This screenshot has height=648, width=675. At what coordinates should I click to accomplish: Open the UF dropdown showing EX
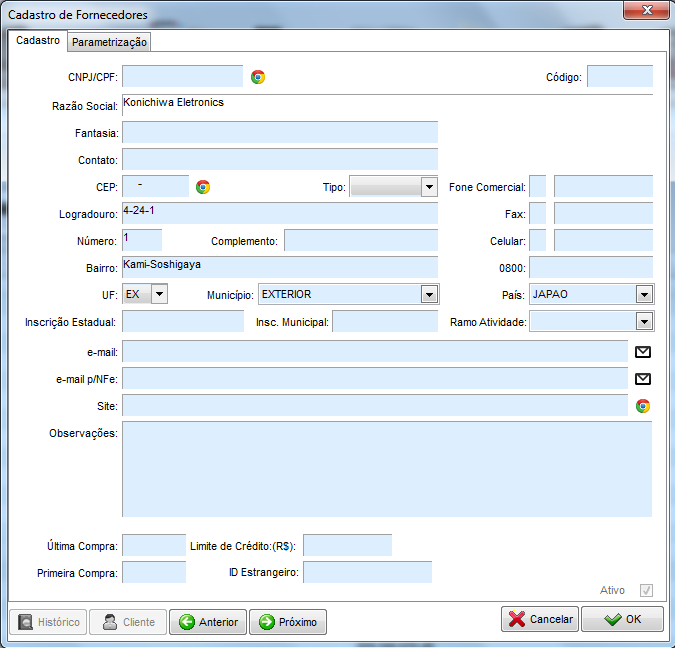pyautogui.click(x=158, y=294)
